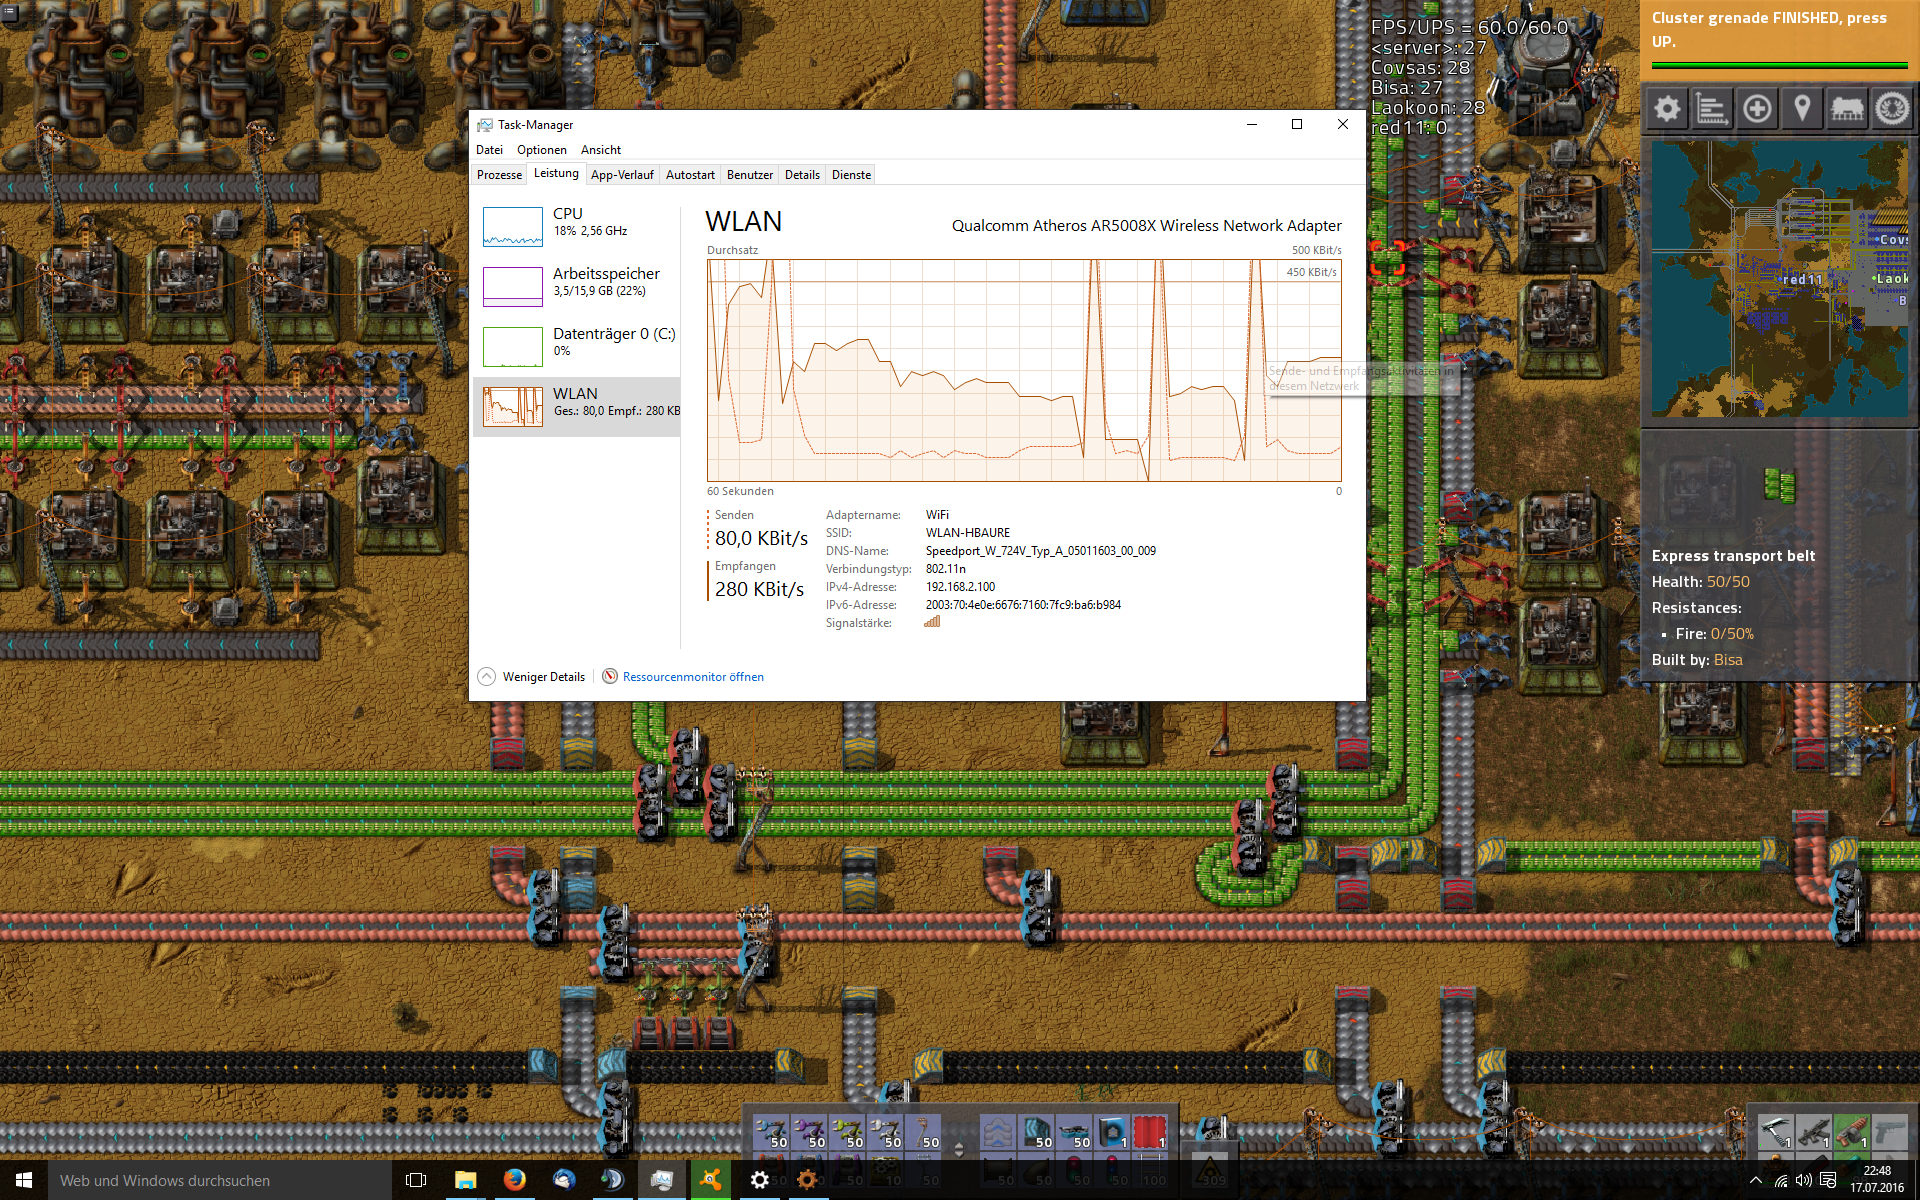The width and height of the screenshot is (1920, 1200).
Task: Open the Action Center notification tray icon
Action: tap(1828, 1180)
